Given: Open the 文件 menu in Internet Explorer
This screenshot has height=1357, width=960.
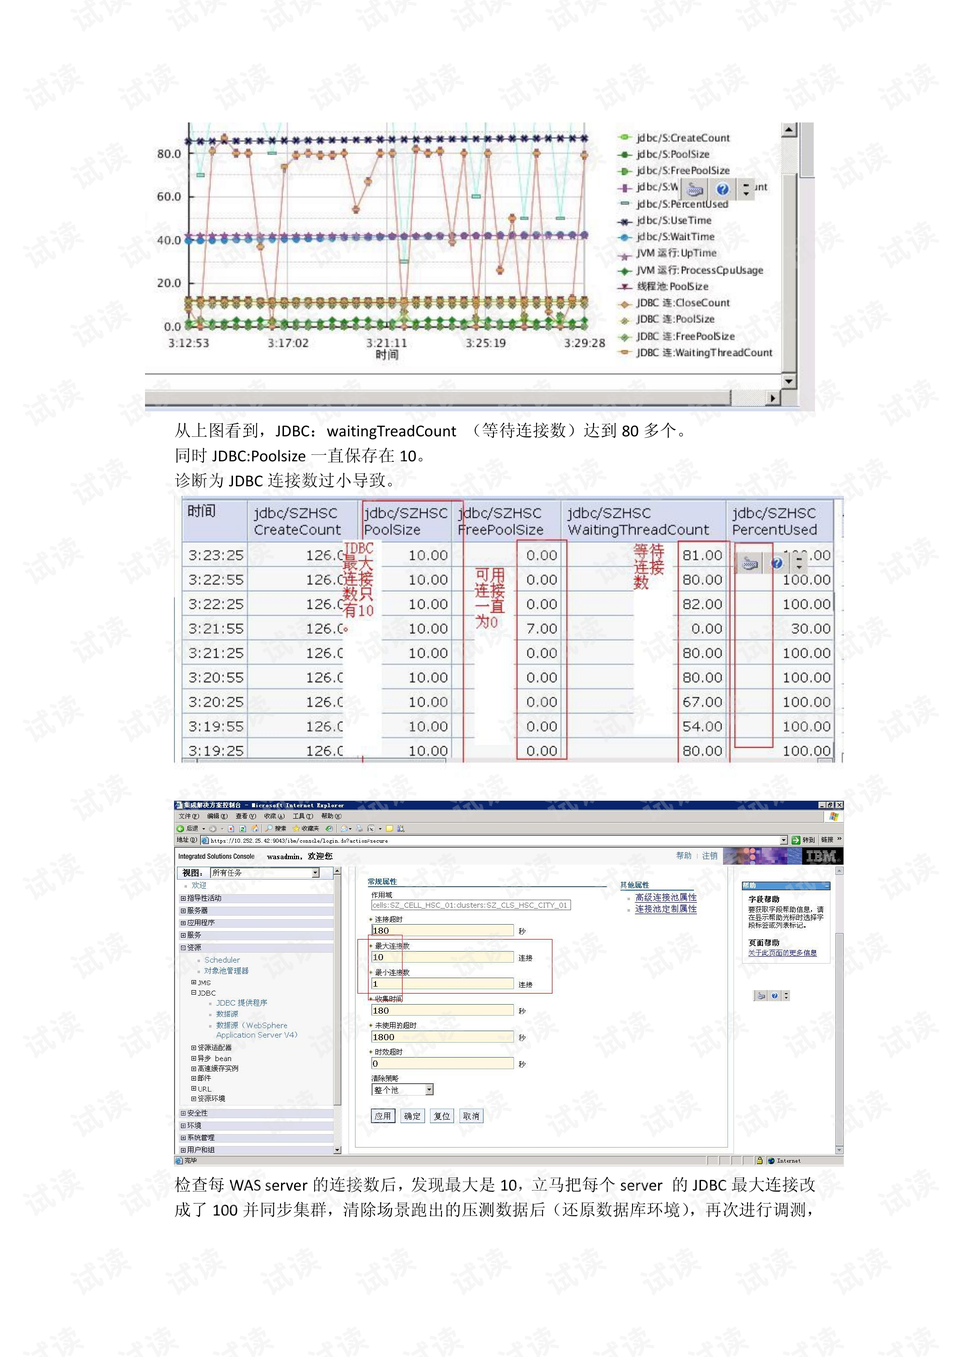Looking at the screenshot, I should [x=189, y=816].
